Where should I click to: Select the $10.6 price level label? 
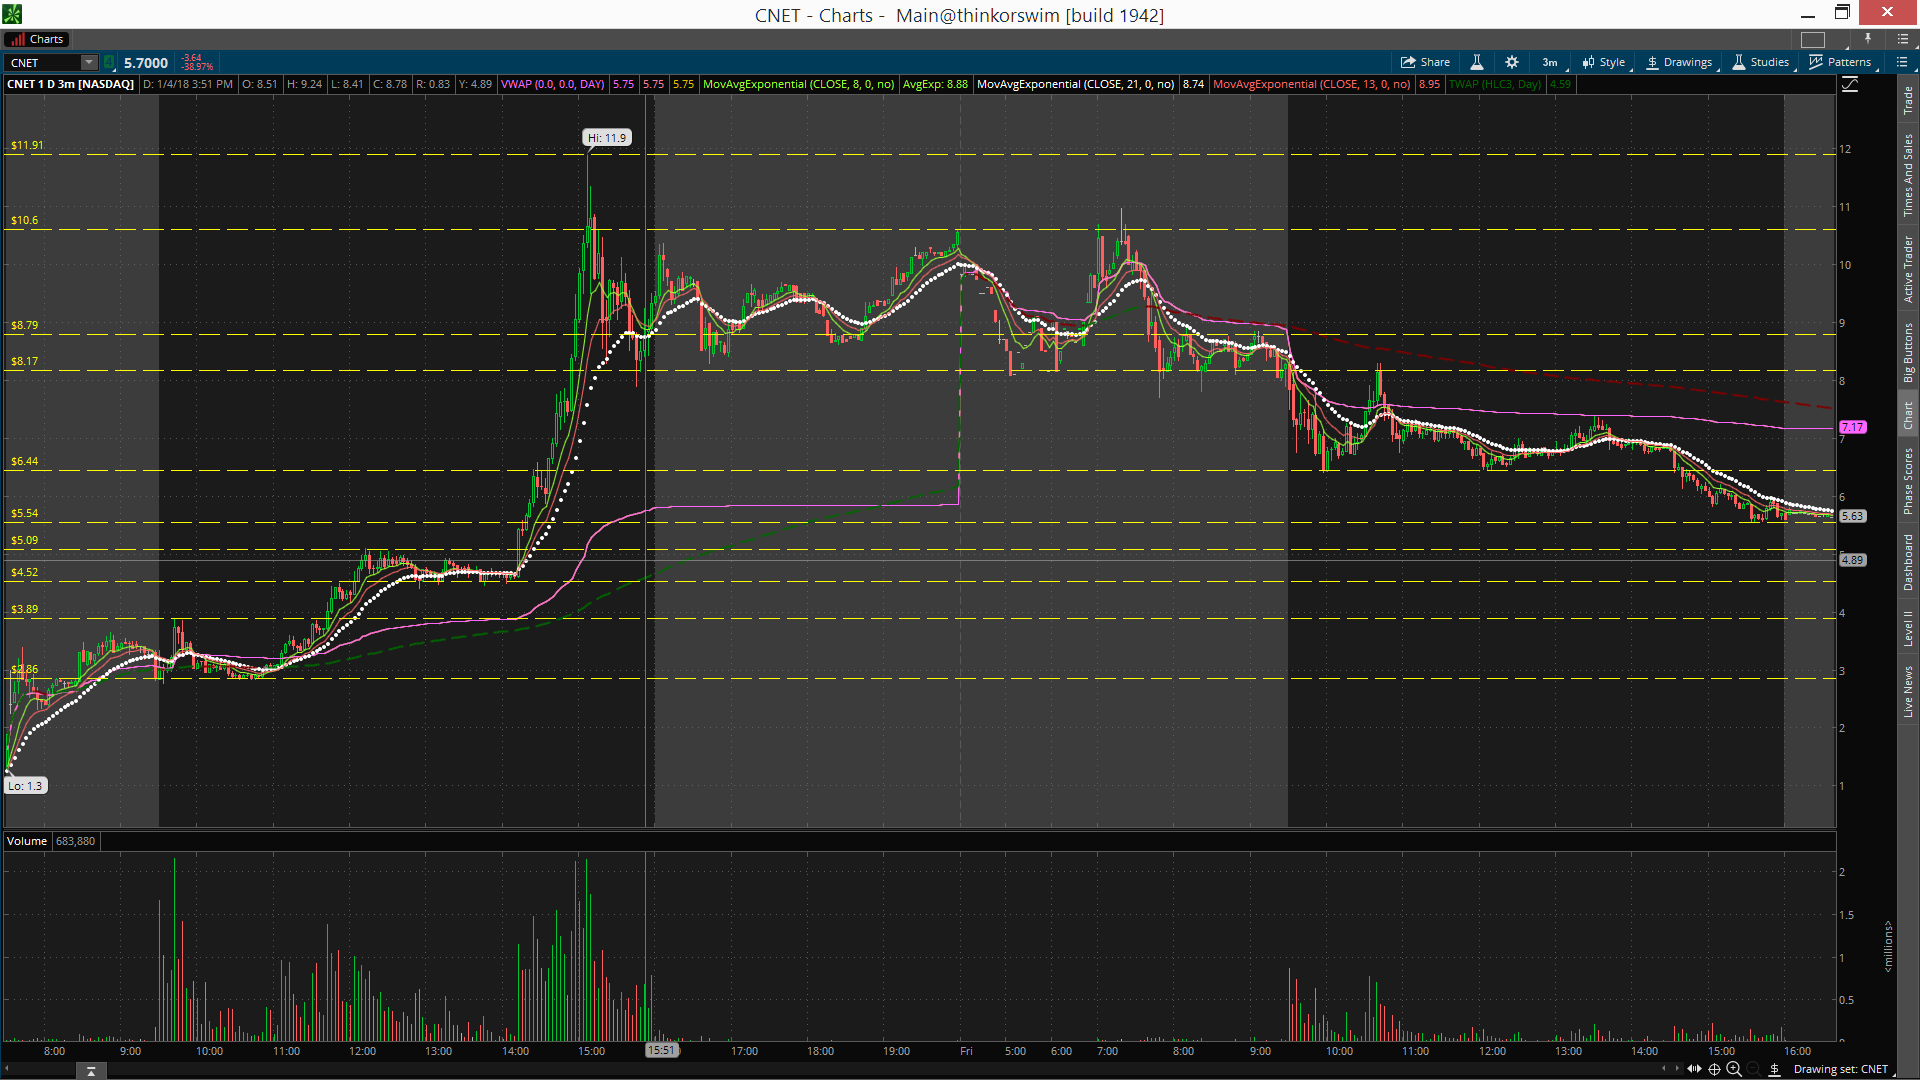click(24, 220)
